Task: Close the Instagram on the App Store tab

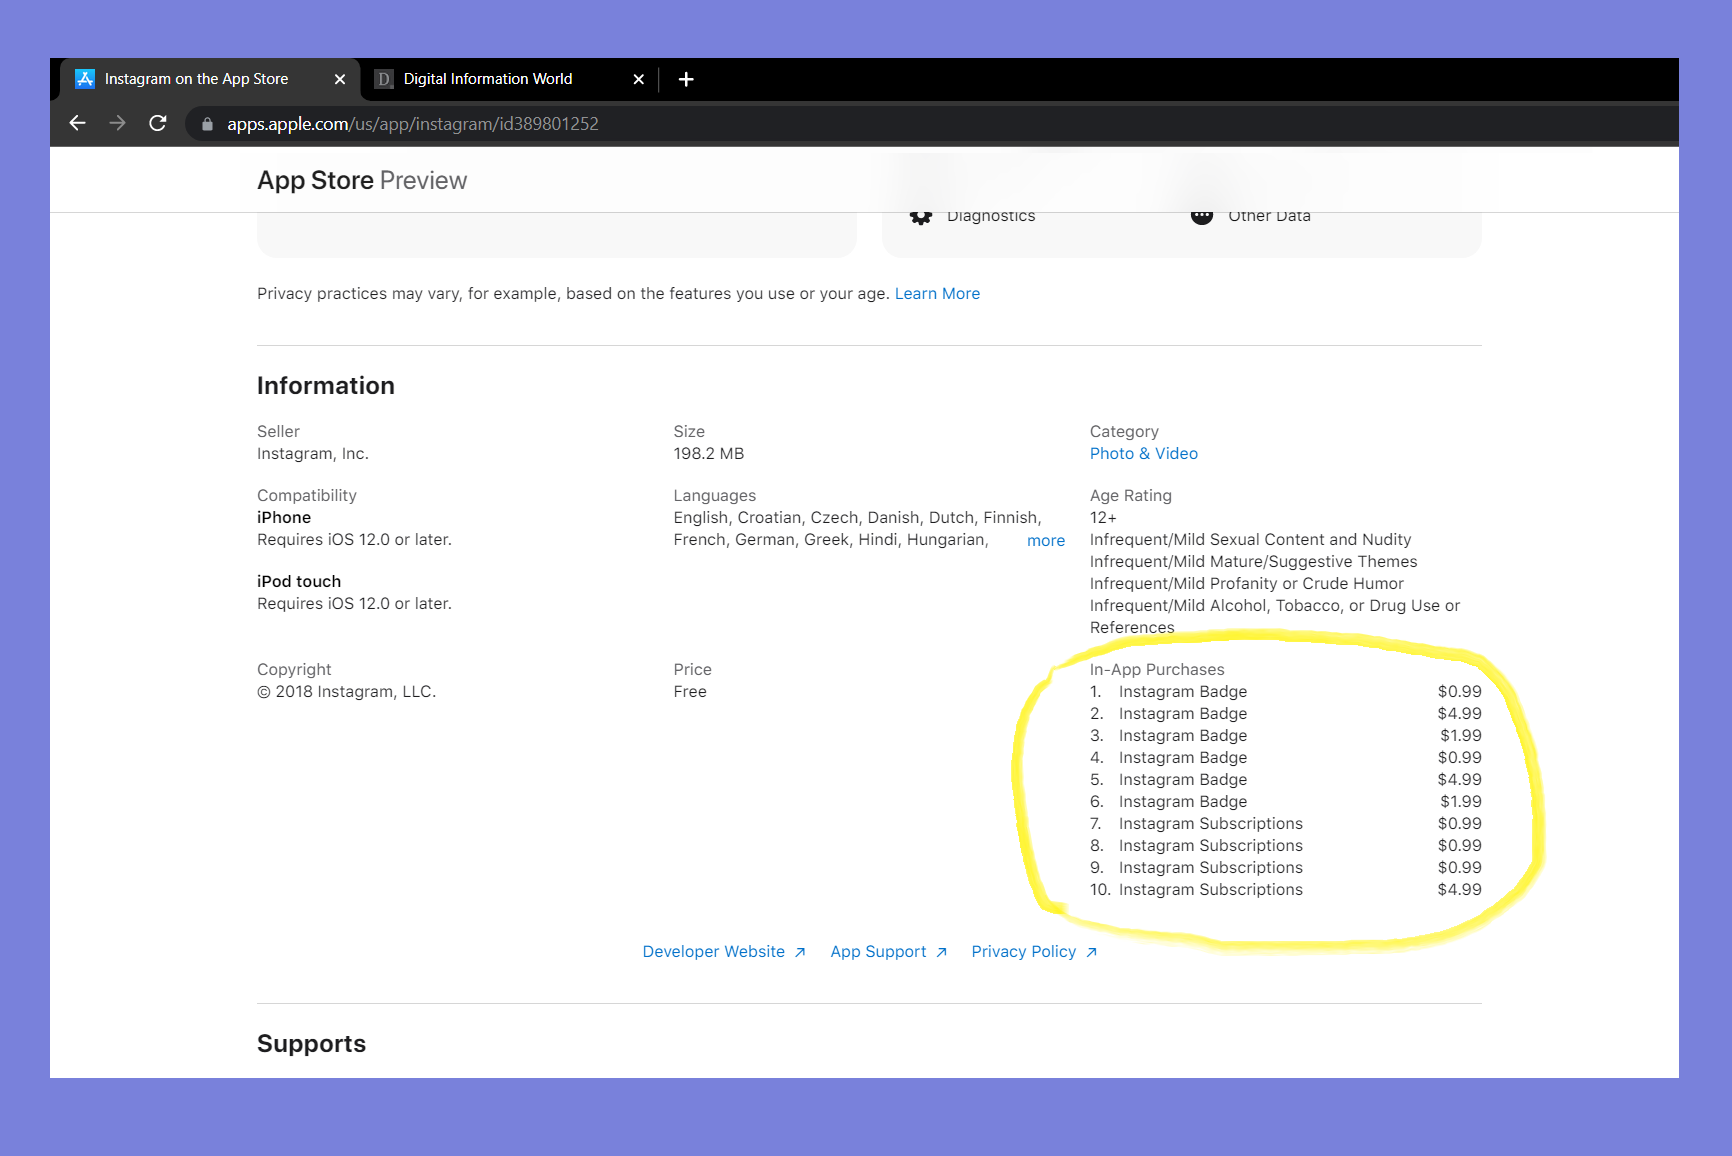Action: (340, 79)
